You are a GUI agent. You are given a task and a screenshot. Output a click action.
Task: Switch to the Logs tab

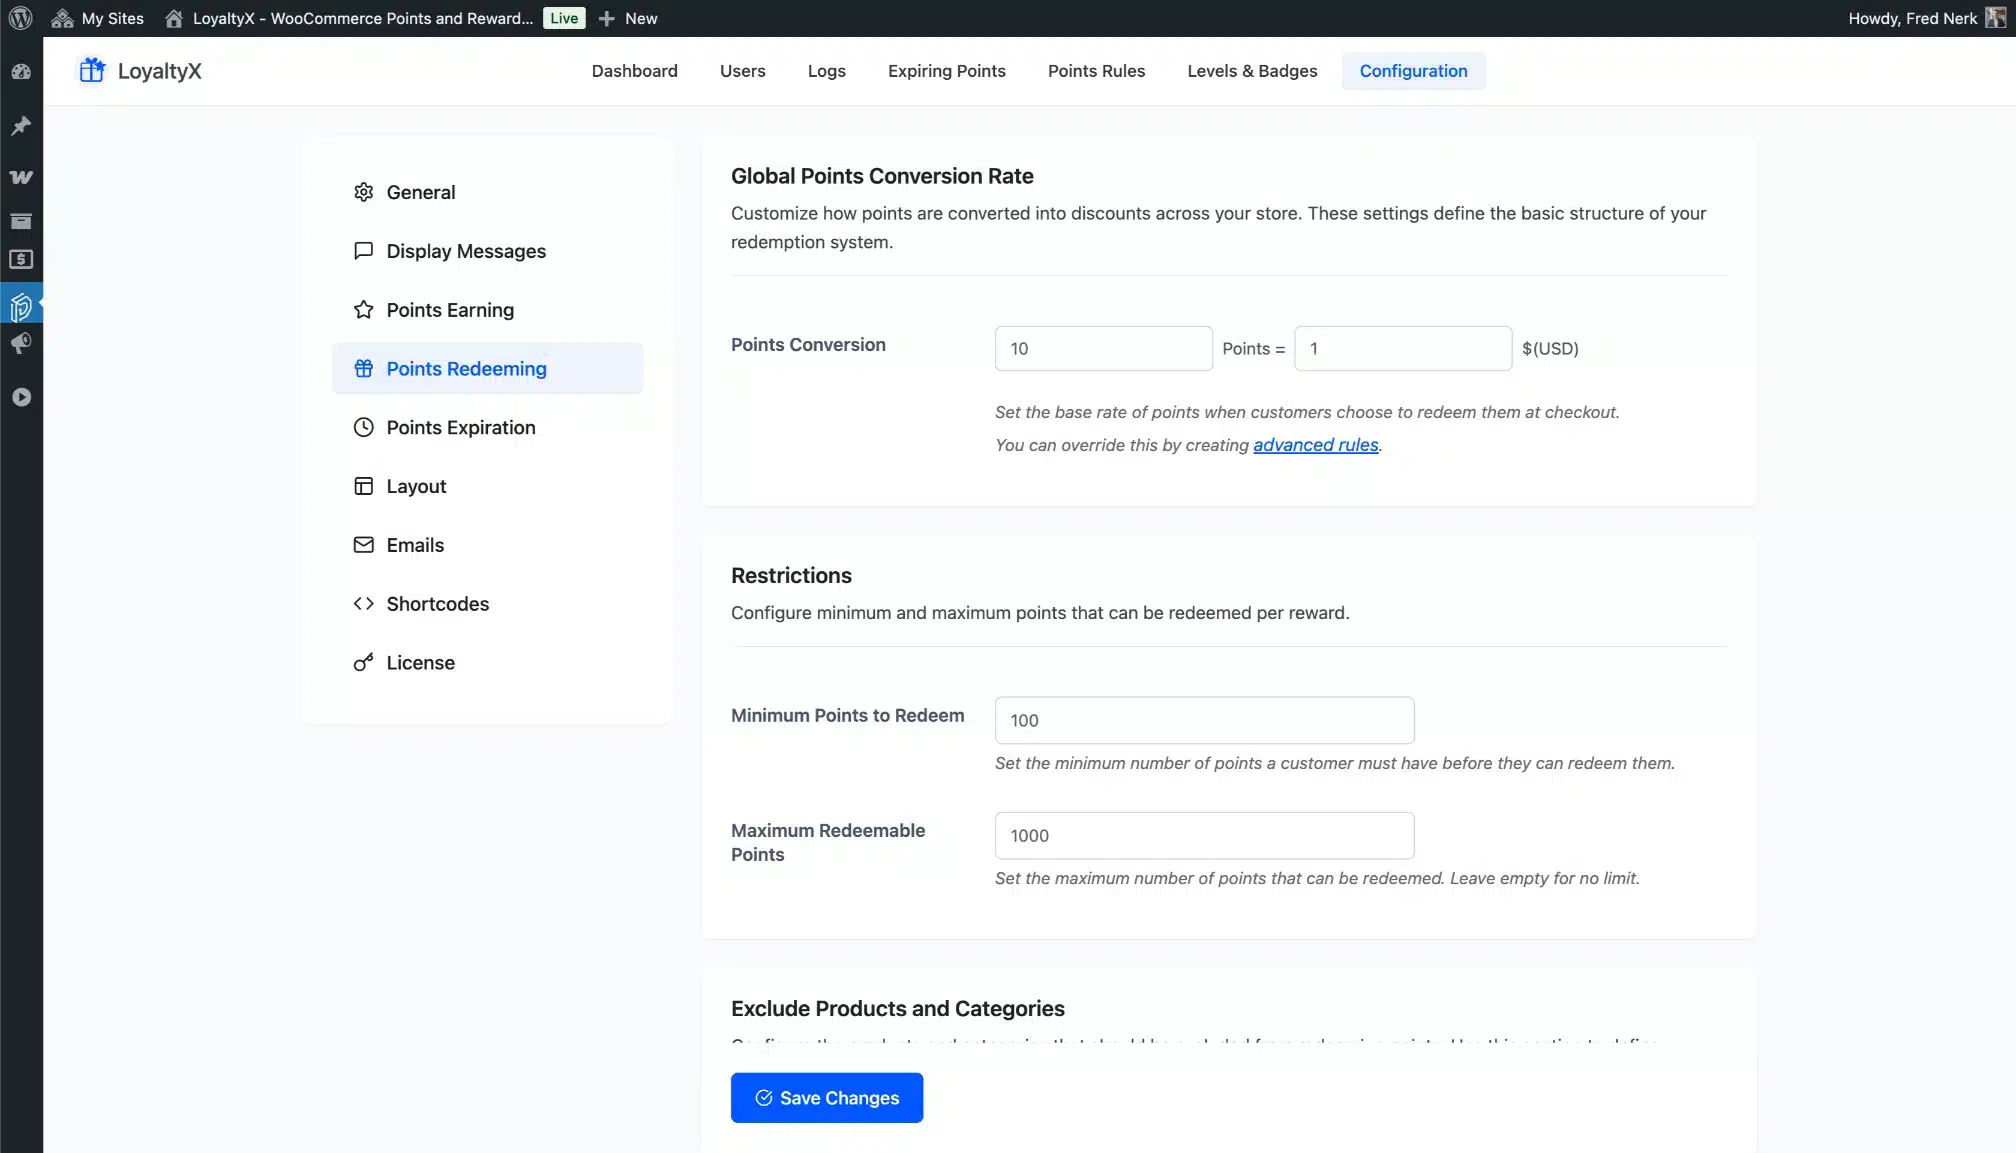826,71
